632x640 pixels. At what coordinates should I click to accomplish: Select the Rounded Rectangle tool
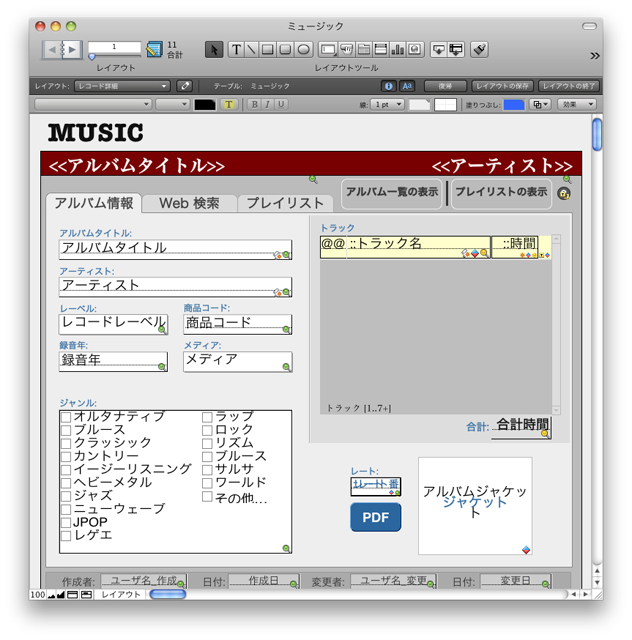pos(285,50)
